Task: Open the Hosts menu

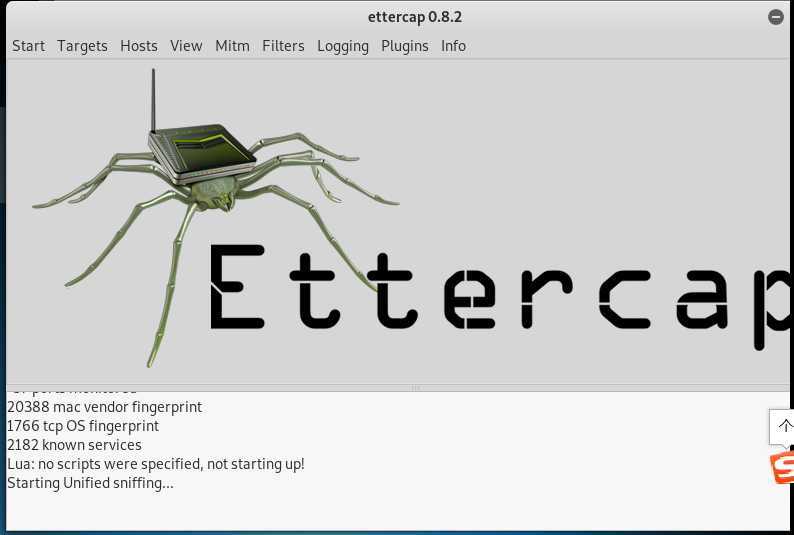Action: coord(139,46)
